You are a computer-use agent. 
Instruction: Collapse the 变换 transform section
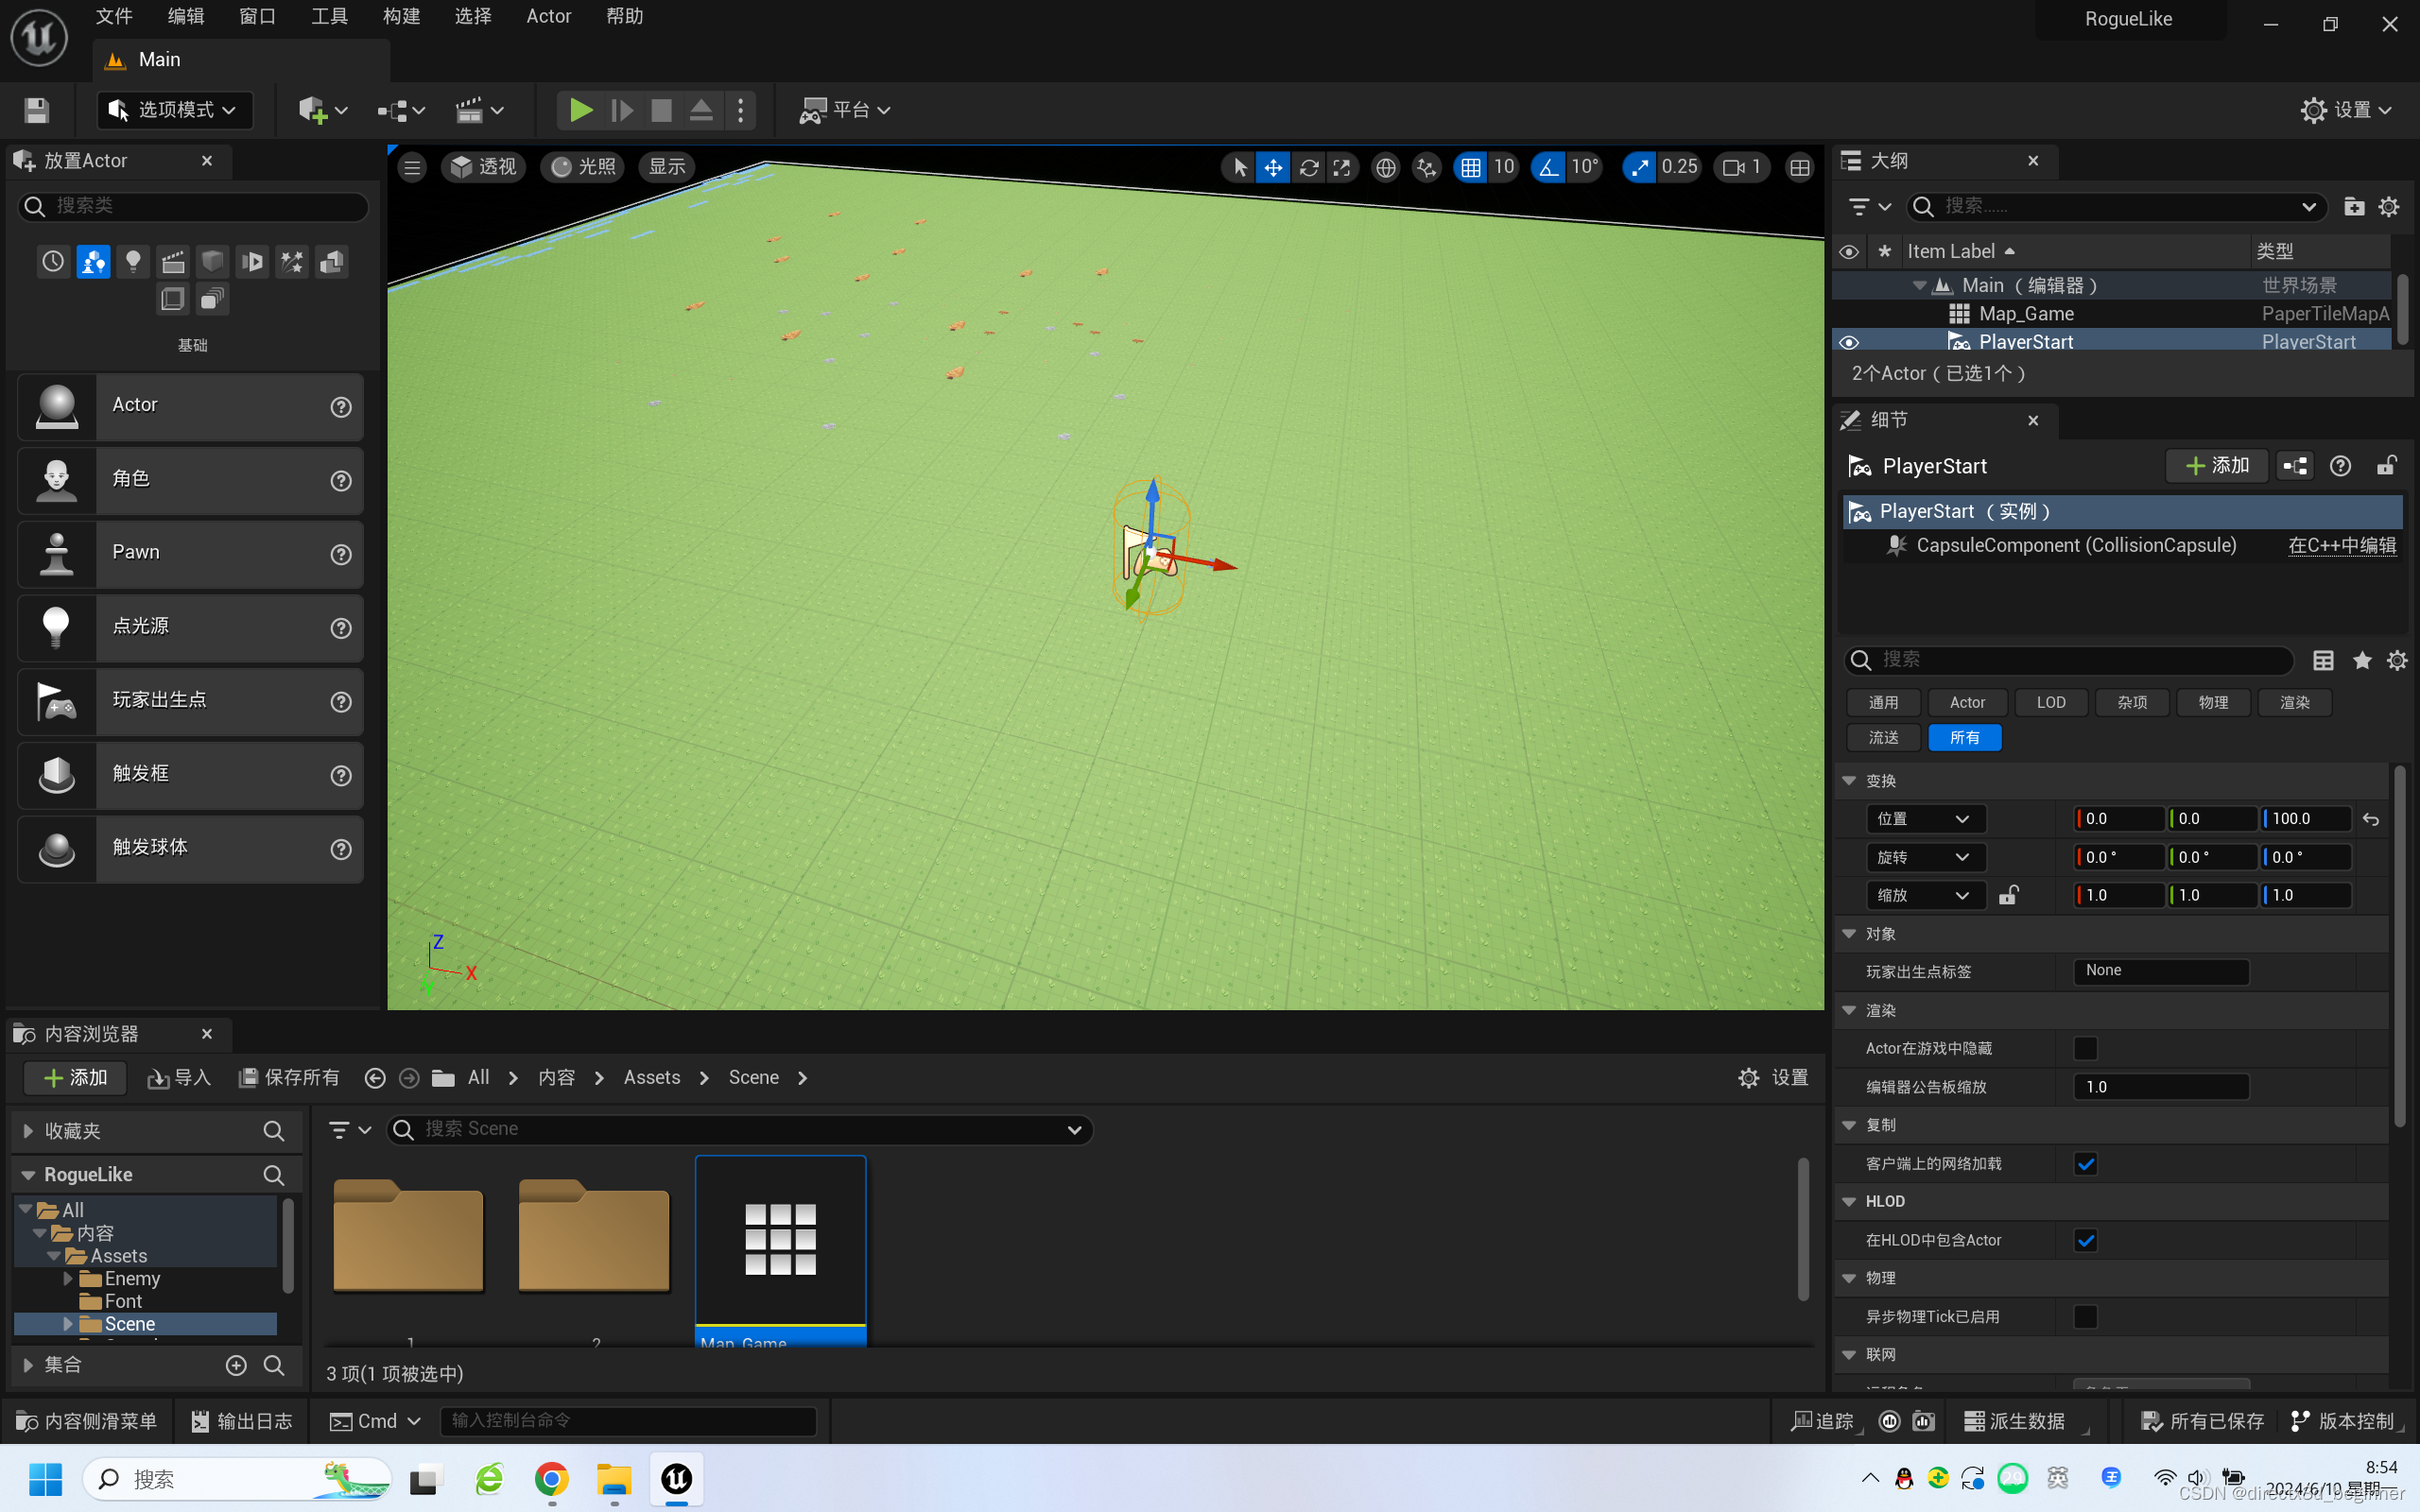(1849, 781)
